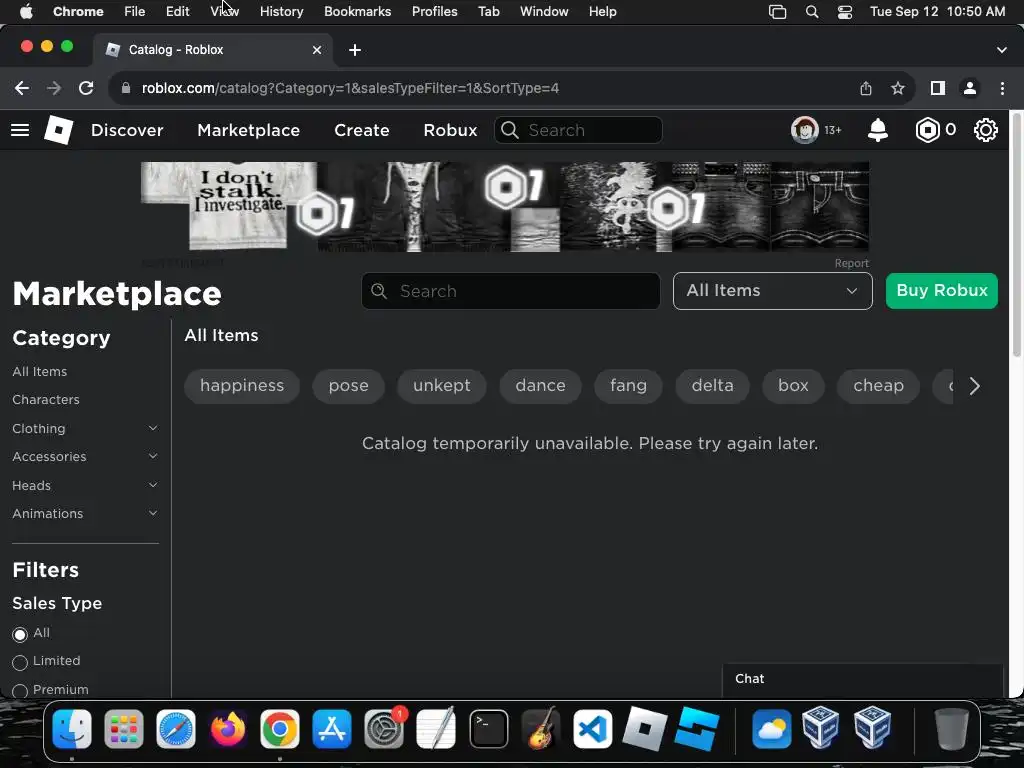The width and height of the screenshot is (1024, 768).
Task: Reload the Roblox catalog page
Action: pyautogui.click(x=86, y=88)
